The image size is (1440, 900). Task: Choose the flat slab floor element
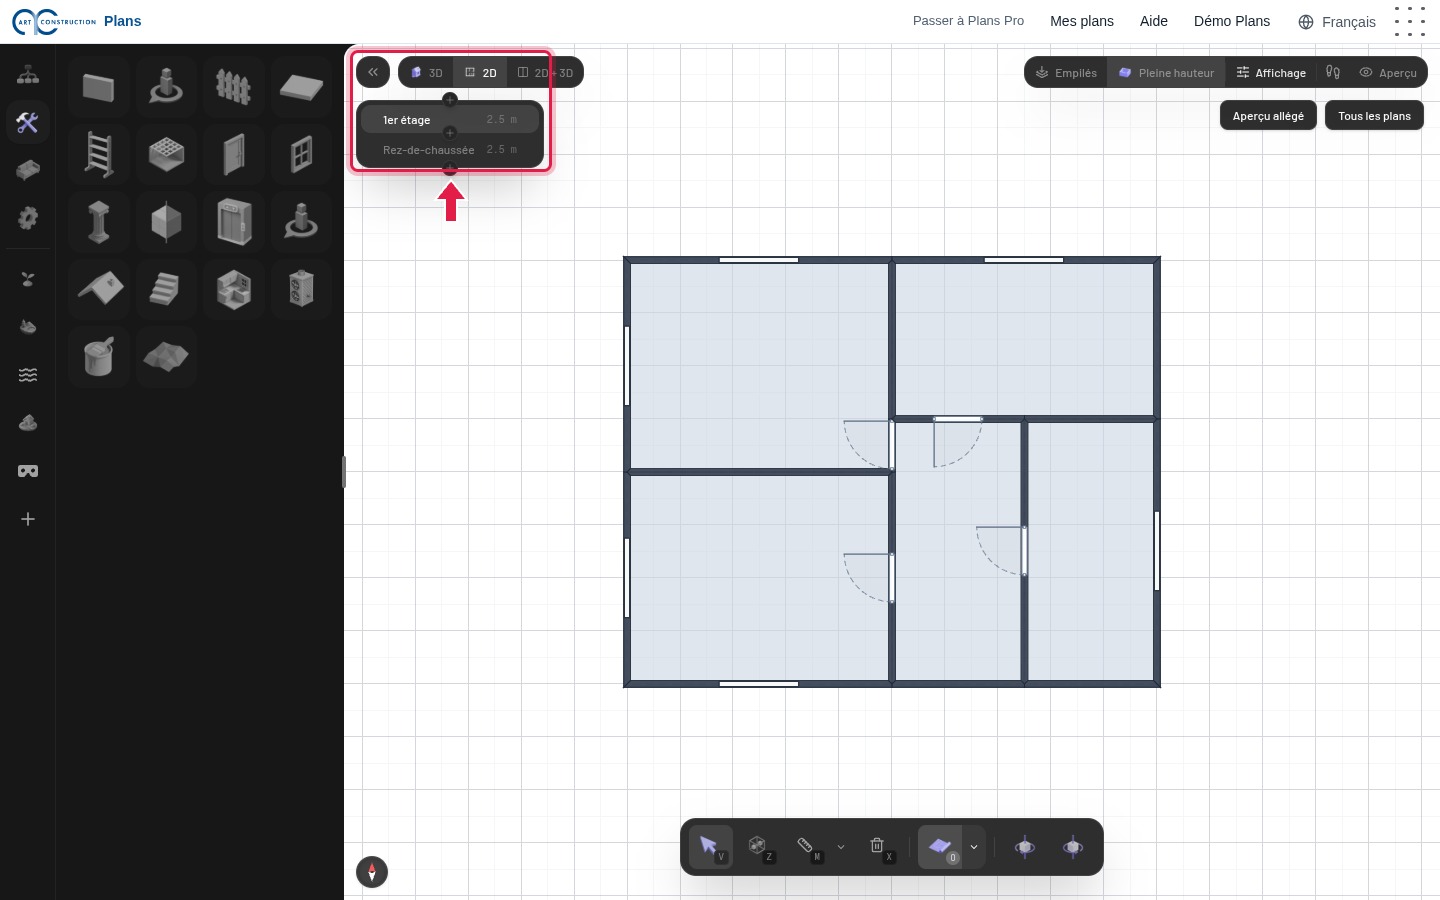coord(301,87)
